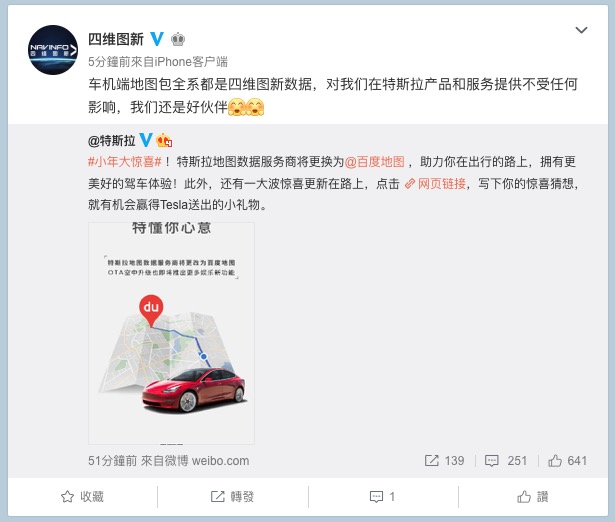Screen dimensions: 615x522
Task: Open the @百度地图 mention link
Action: 375,162
